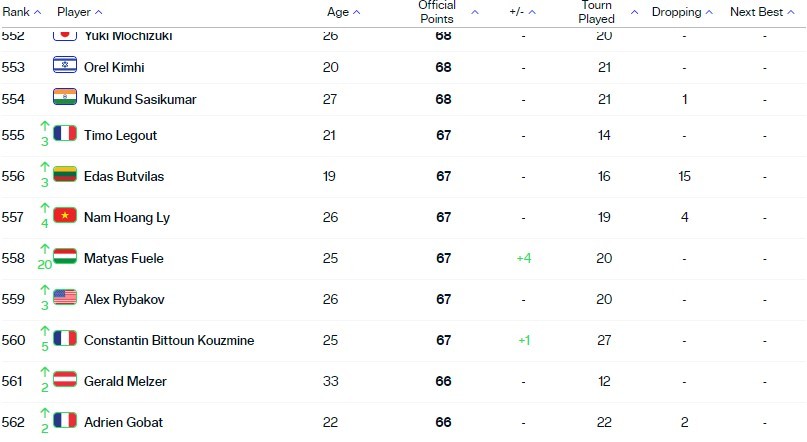Click the Austria flag beside Gerald Melzer
807x442 pixels.
pos(65,379)
